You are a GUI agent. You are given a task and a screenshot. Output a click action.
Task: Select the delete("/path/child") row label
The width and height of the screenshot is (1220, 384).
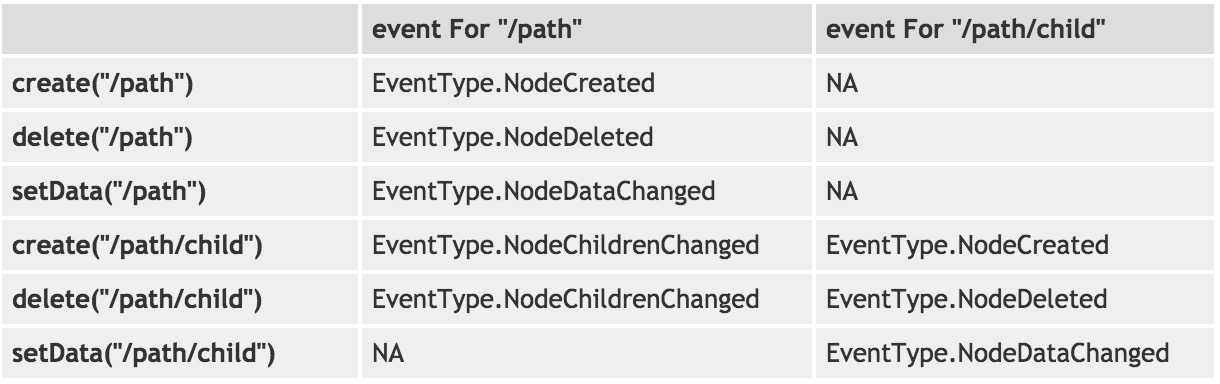[137, 299]
